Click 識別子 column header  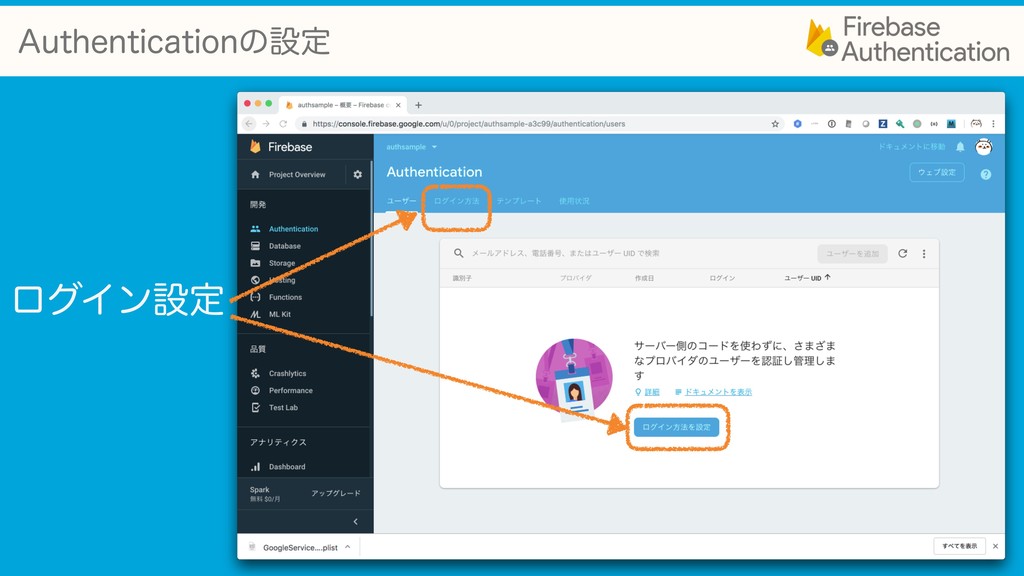462,278
